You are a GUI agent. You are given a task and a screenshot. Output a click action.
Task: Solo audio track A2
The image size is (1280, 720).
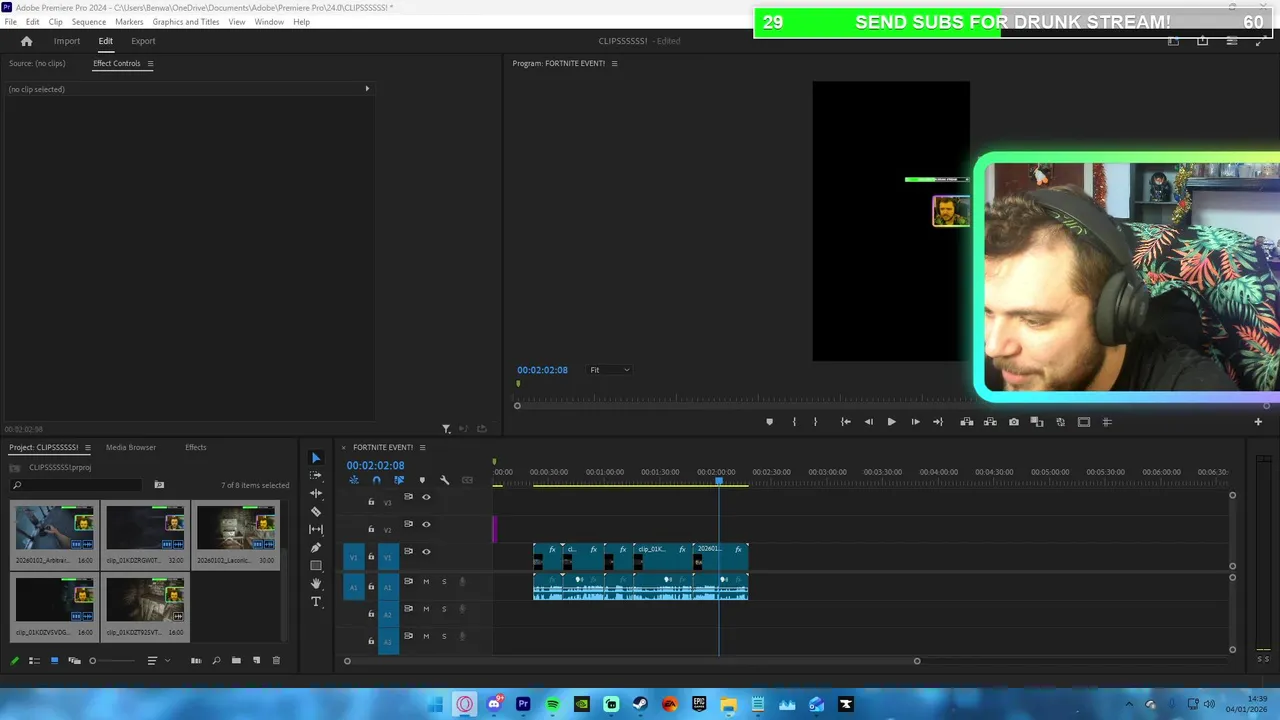[x=444, y=609]
